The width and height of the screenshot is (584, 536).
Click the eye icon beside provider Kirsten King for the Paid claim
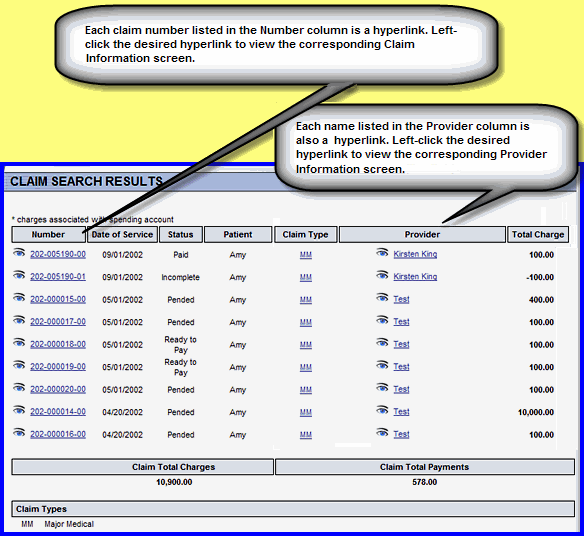click(382, 253)
